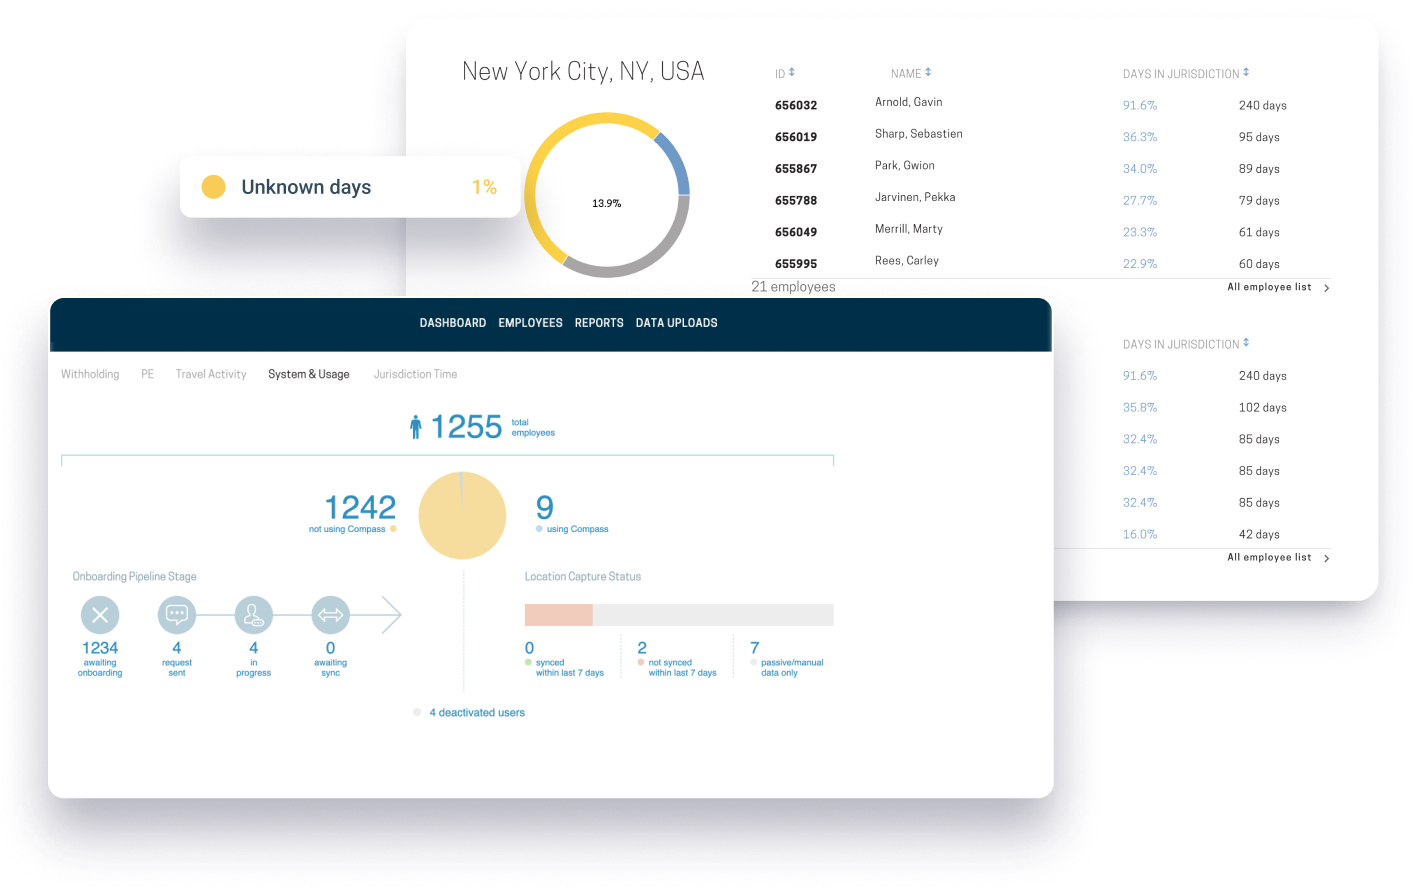Click the Unknown days legend dot
The image size is (1426, 894).
tap(212, 187)
